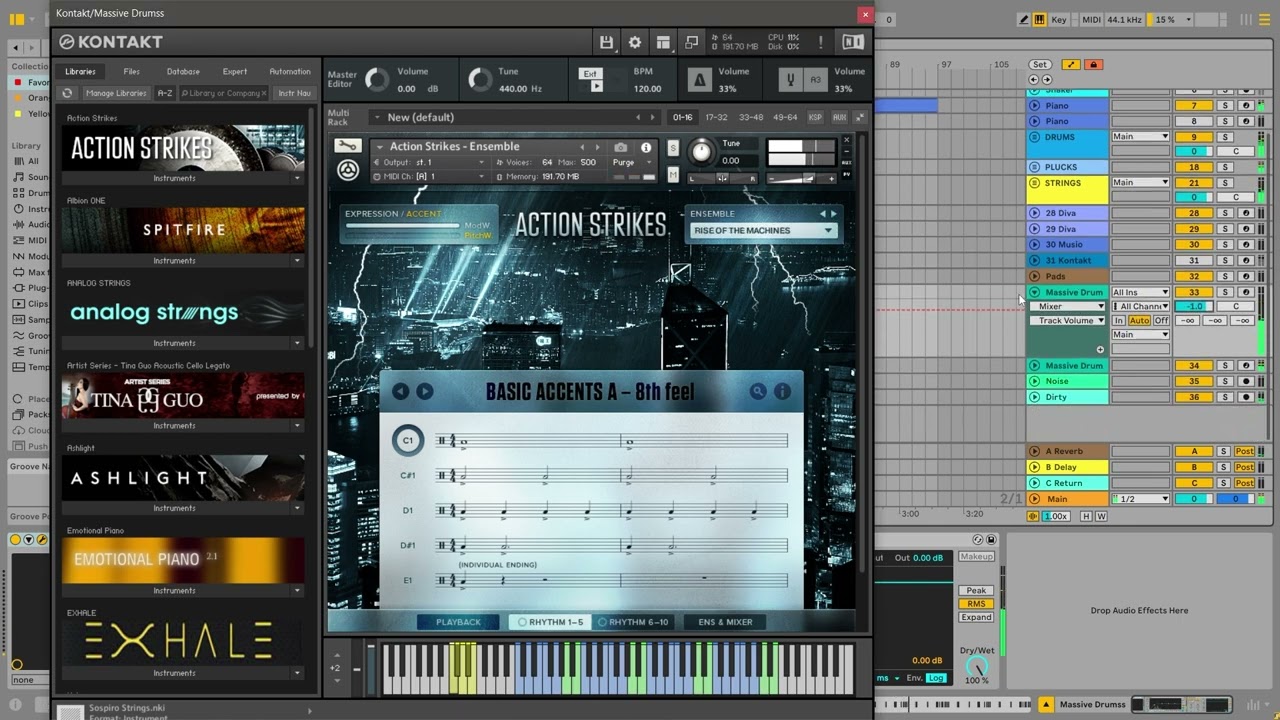Click the Manage Libraries button
This screenshot has height=720, width=1280.
tap(116, 93)
